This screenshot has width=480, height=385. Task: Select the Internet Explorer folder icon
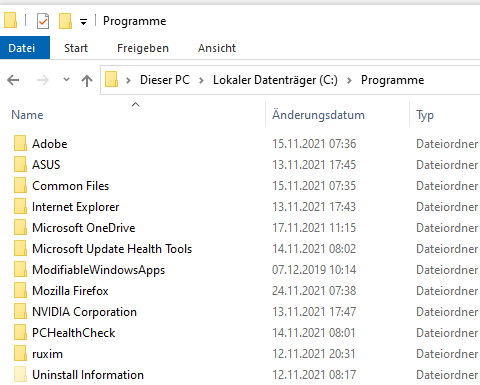[x=20, y=206]
